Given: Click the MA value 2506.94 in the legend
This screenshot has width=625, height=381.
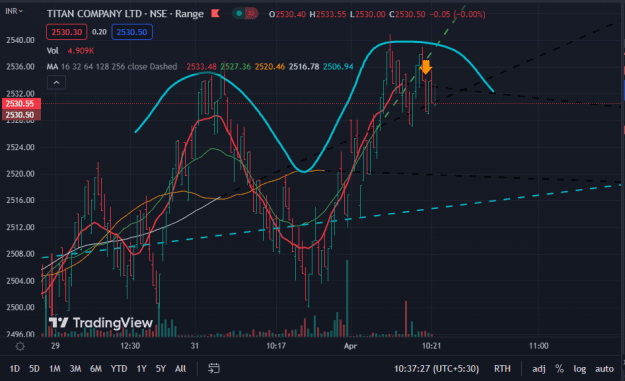Looking at the screenshot, I should tap(338, 67).
